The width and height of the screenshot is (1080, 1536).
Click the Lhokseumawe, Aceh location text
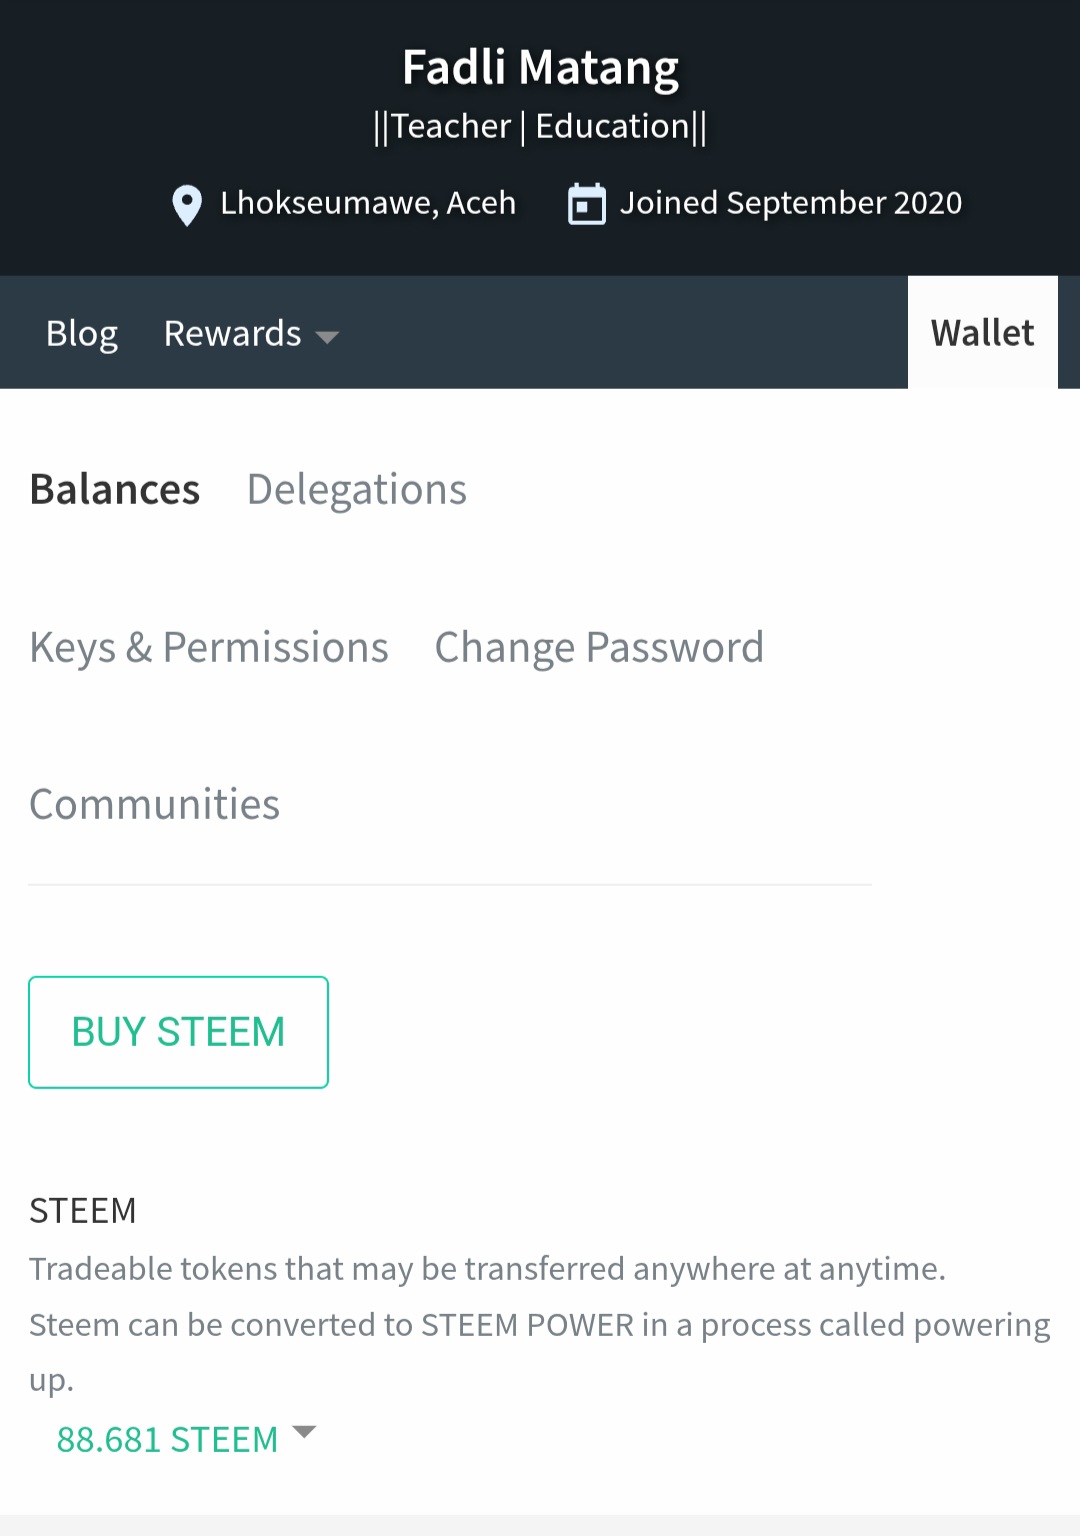(x=368, y=203)
